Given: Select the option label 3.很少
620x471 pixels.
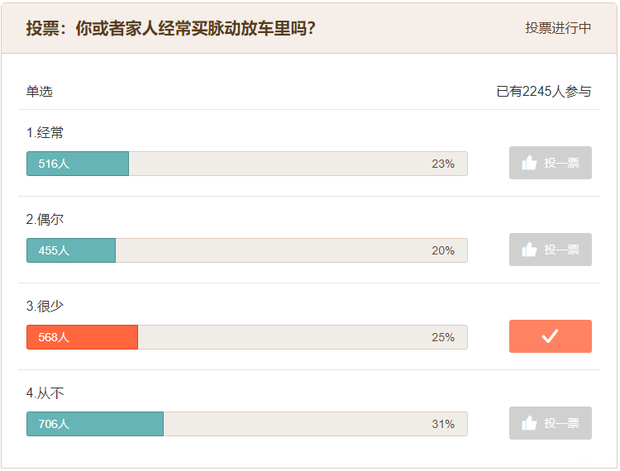Looking at the screenshot, I should tap(45, 306).
